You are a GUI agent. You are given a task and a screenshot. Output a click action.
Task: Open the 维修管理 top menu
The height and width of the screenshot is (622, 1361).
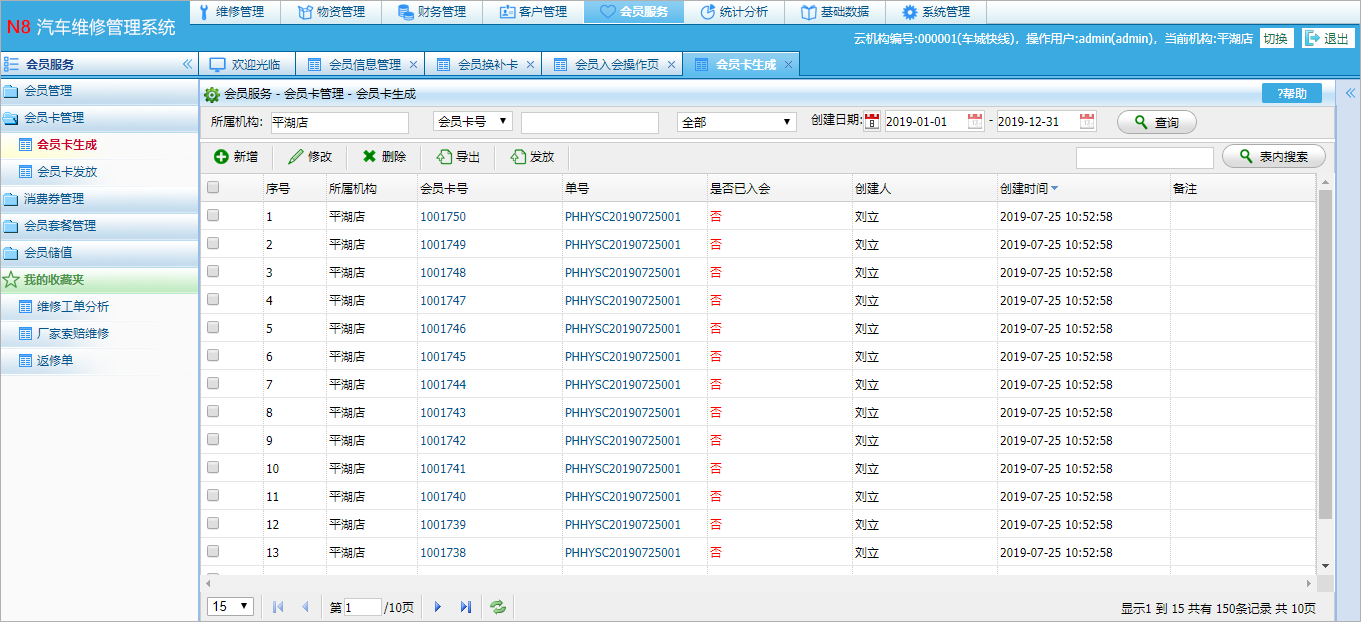[x=233, y=12]
